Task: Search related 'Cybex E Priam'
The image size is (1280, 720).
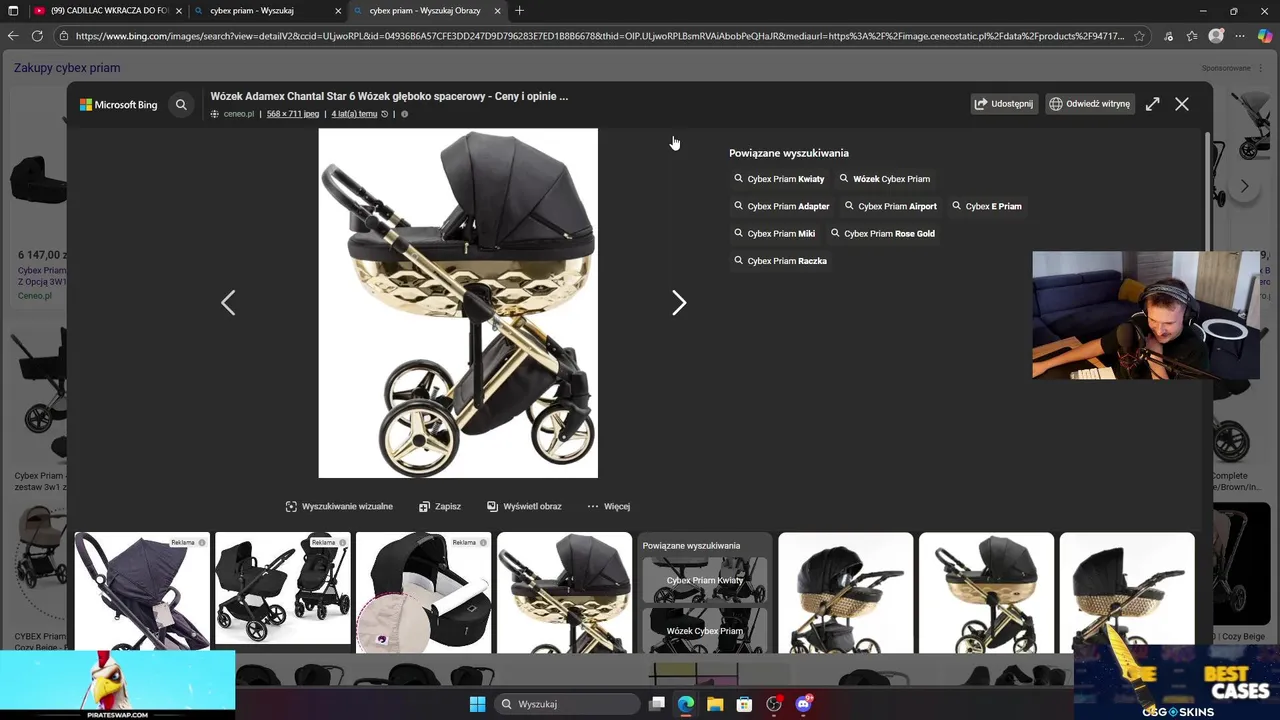Action: 987,206
